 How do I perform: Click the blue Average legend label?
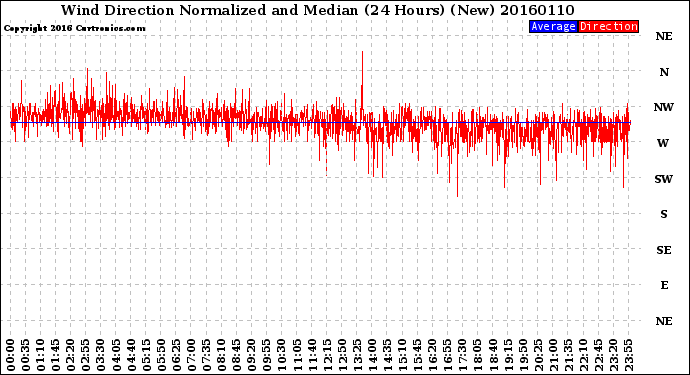[553, 26]
